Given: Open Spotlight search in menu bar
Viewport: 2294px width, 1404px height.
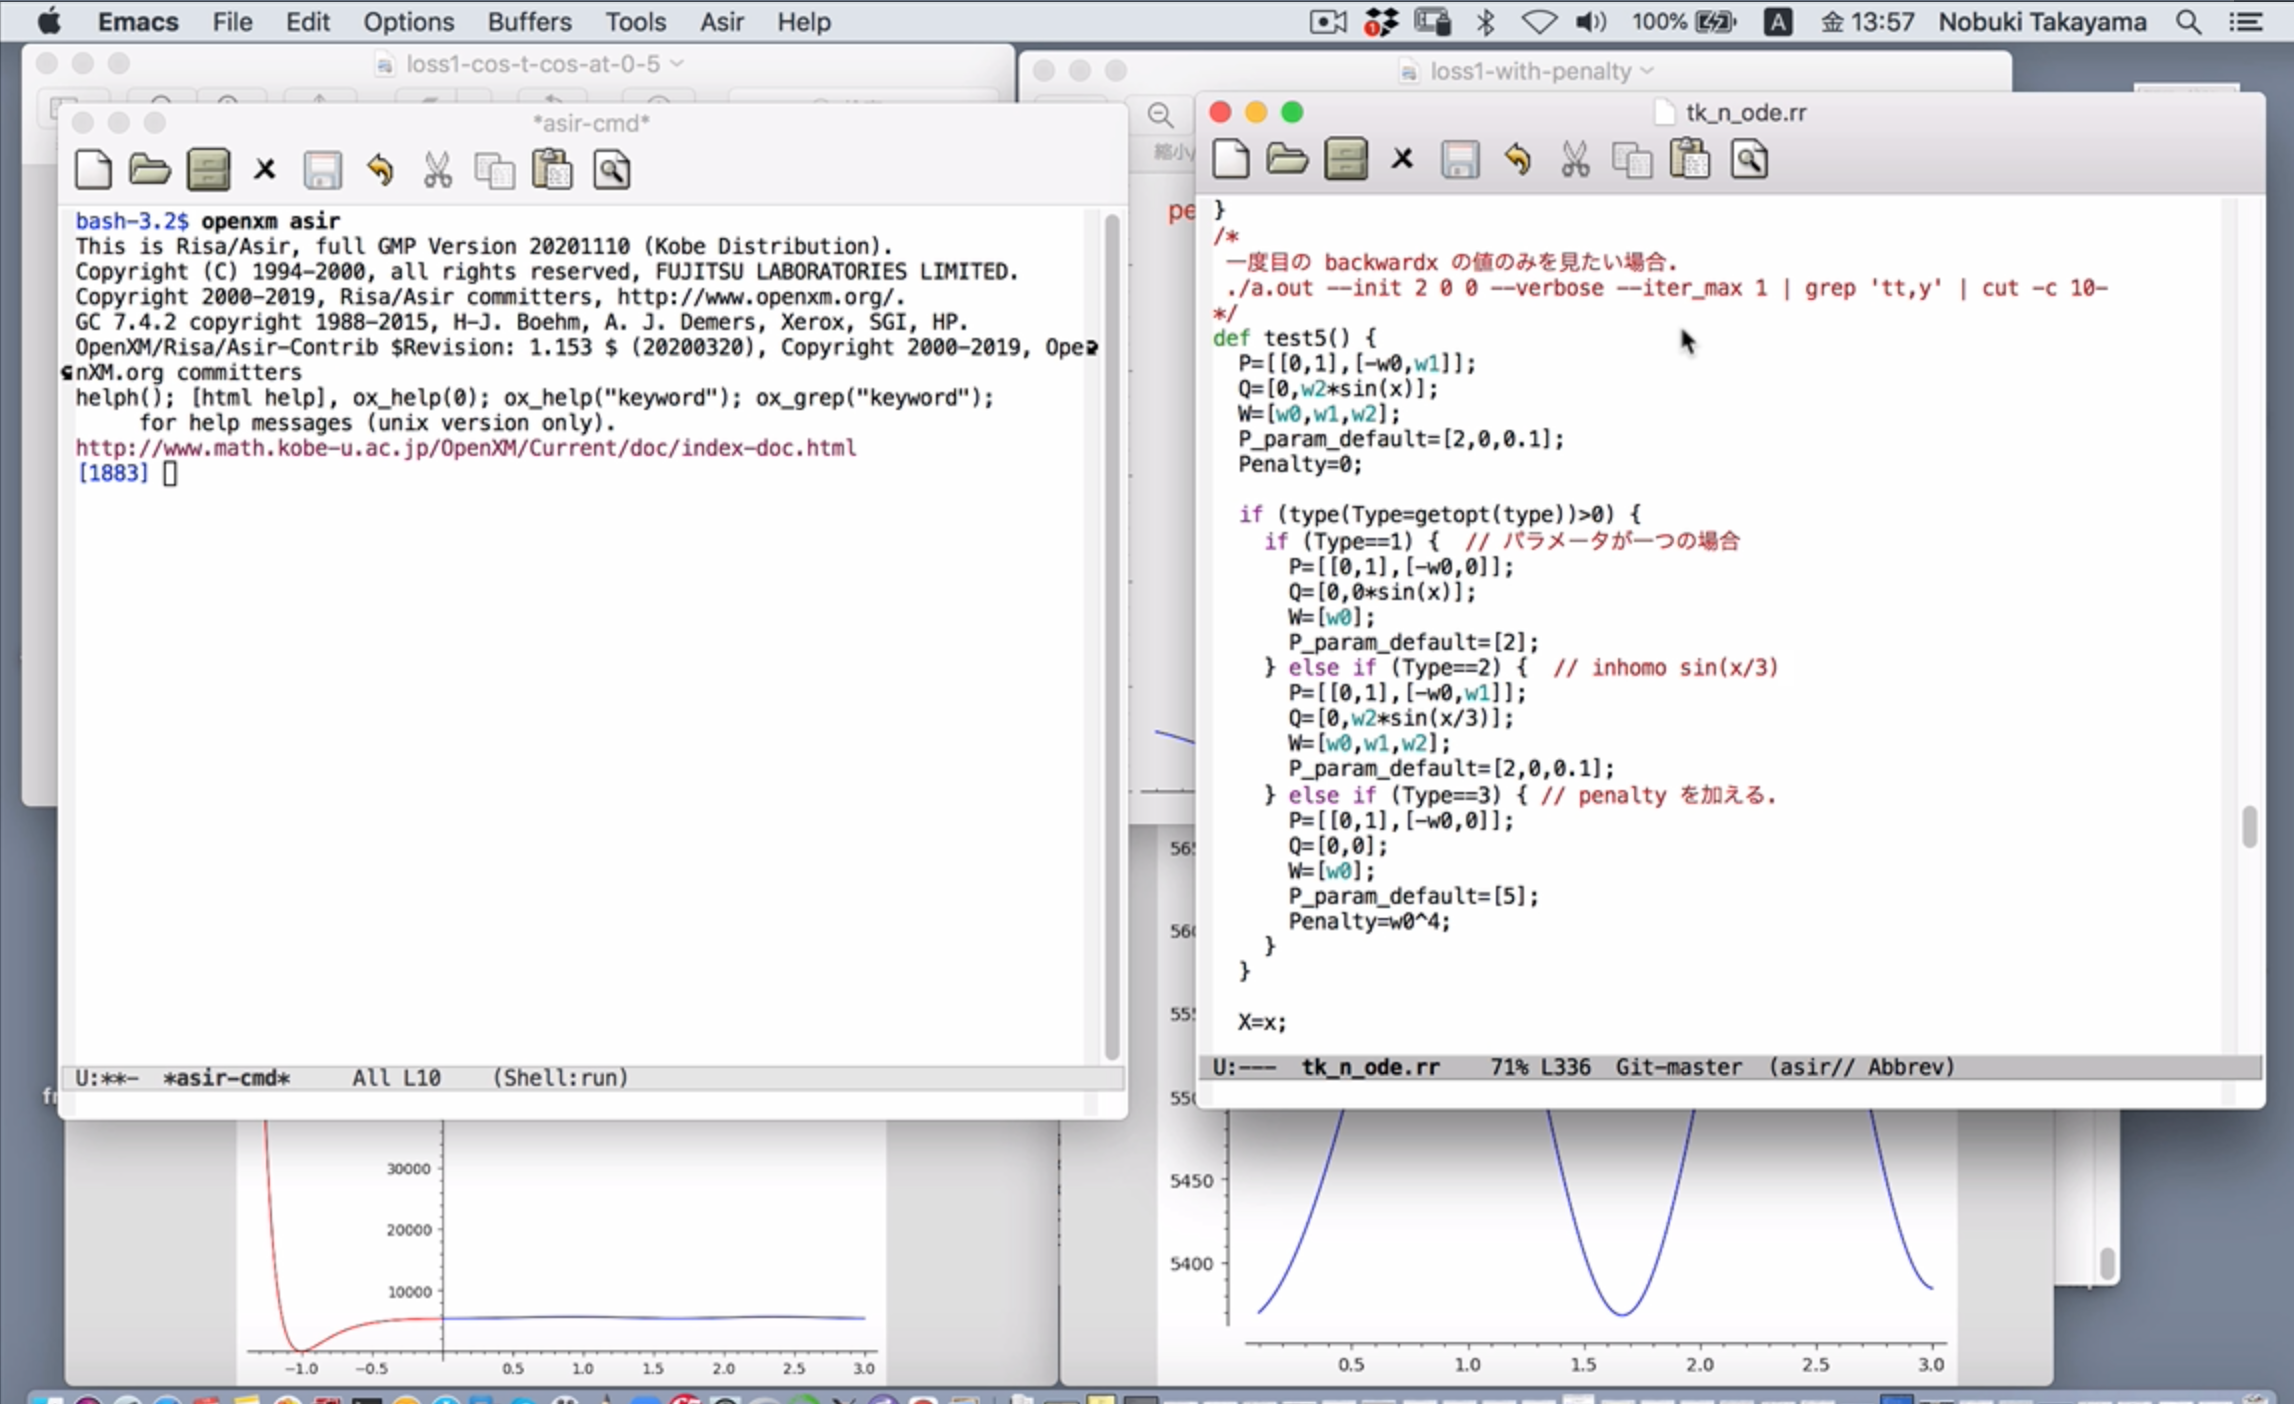Looking at the screenshot, I should click(2188, 22).
